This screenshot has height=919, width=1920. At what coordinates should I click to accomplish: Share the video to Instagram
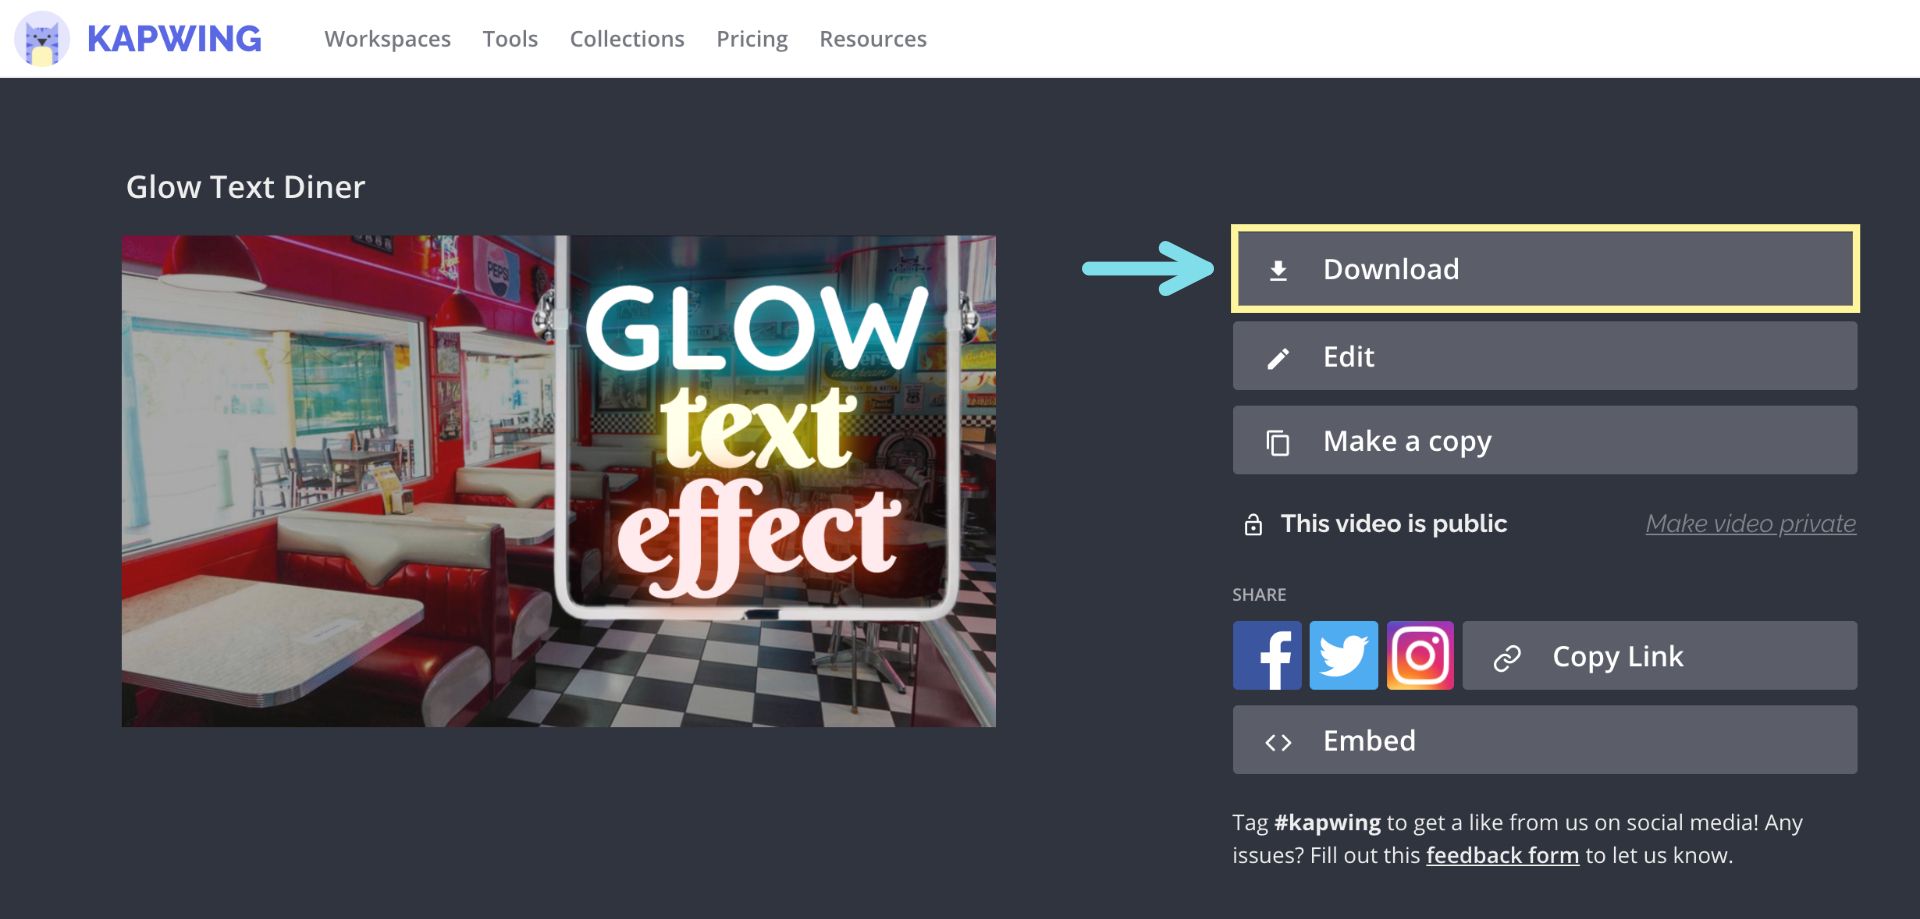tap(1420, 656)
